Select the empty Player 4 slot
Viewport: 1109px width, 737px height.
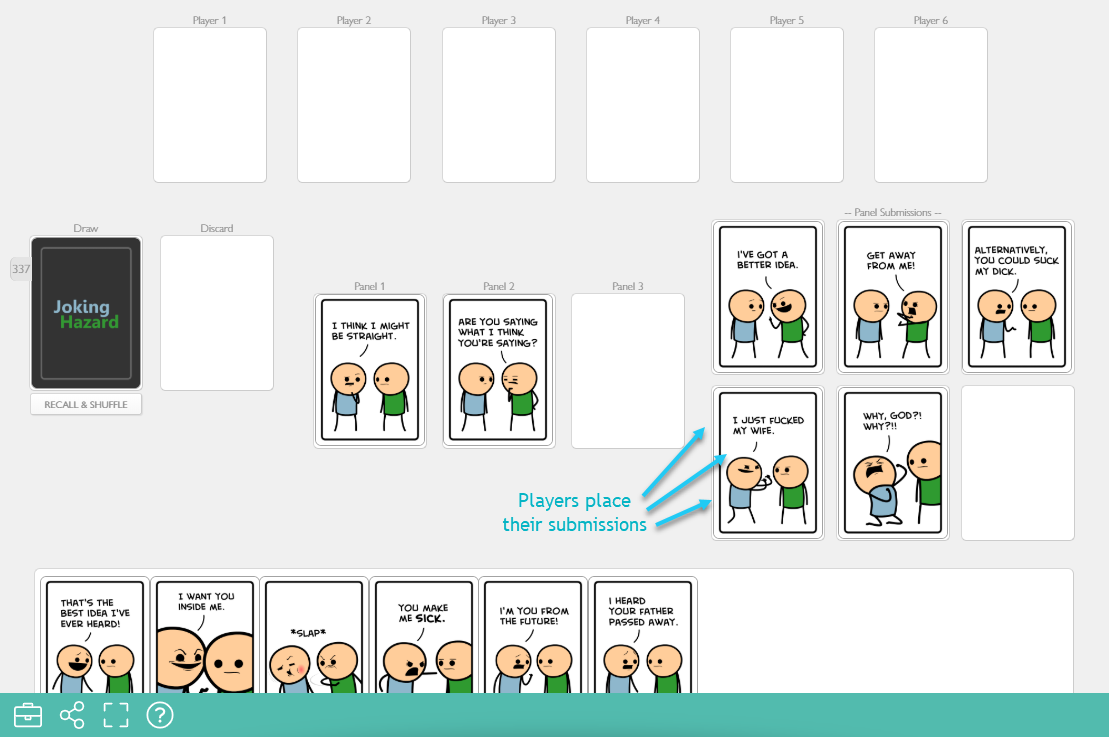tap(643, 105)
